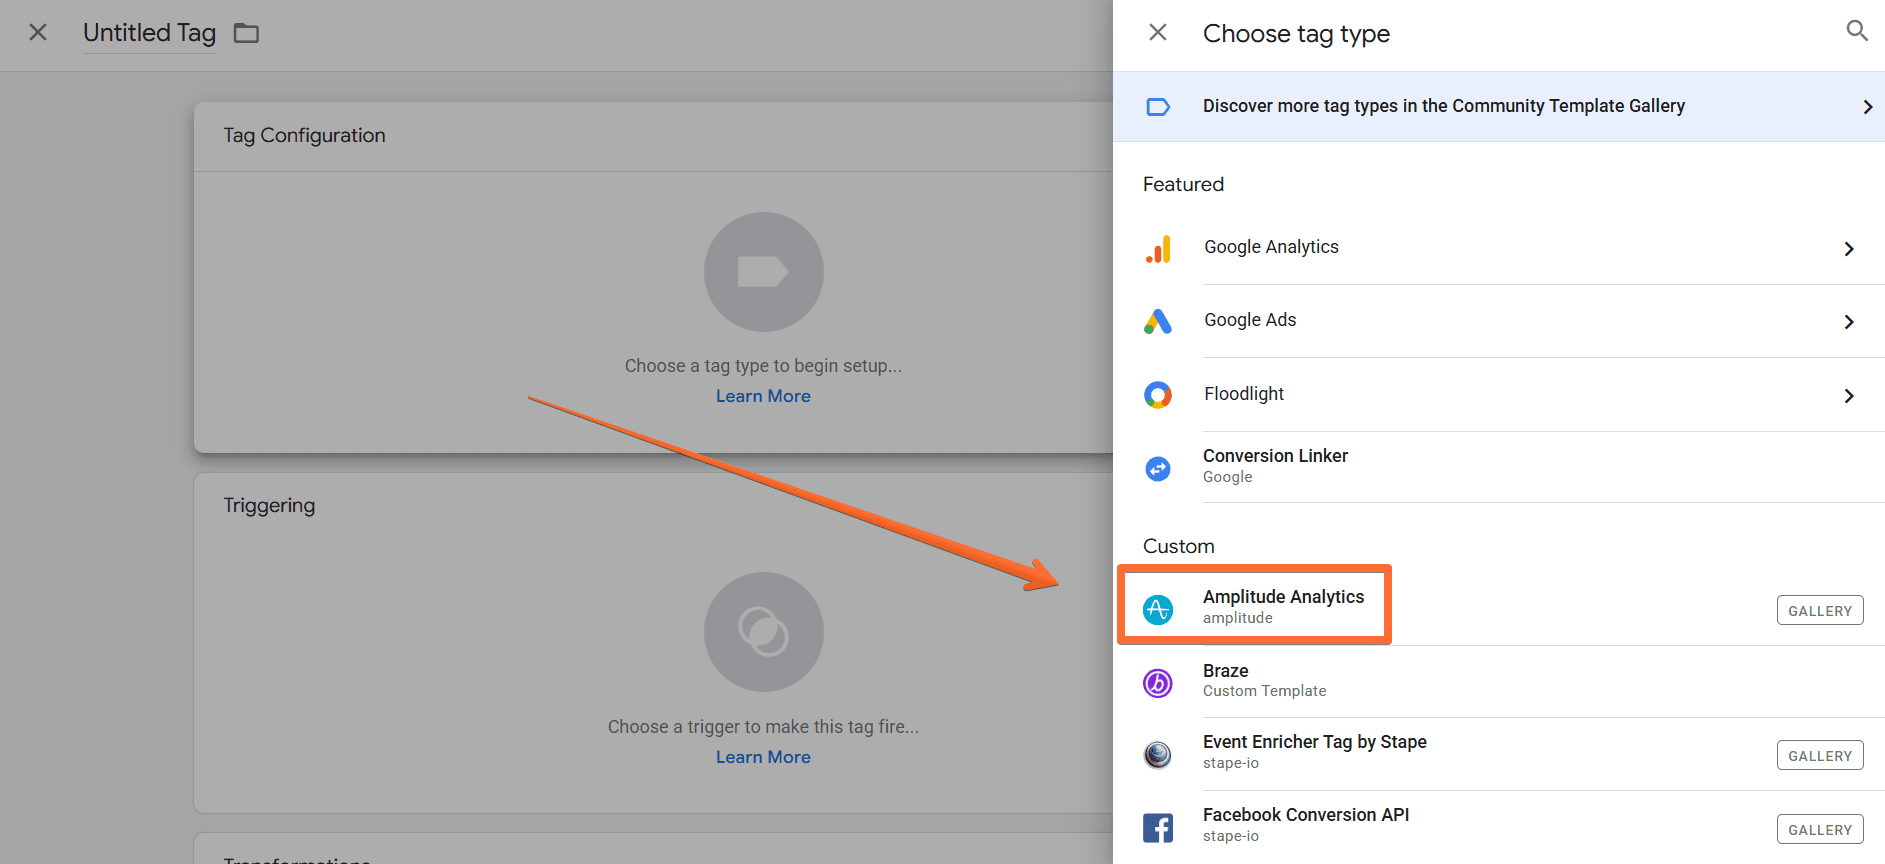Click the Triggering section heading

269,505
